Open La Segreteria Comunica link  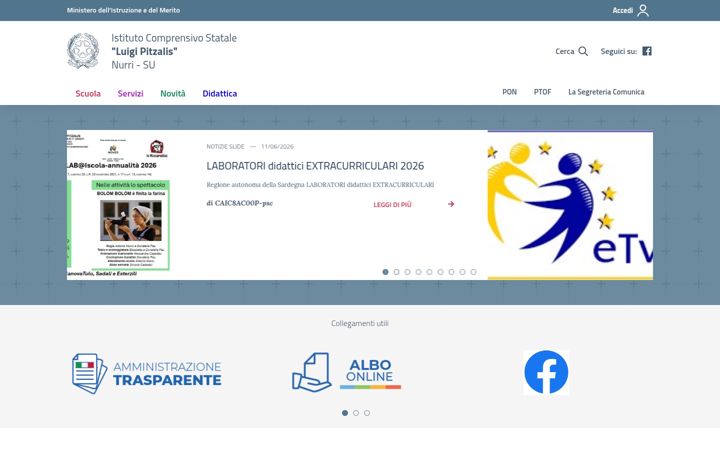[x=606, y=92]
